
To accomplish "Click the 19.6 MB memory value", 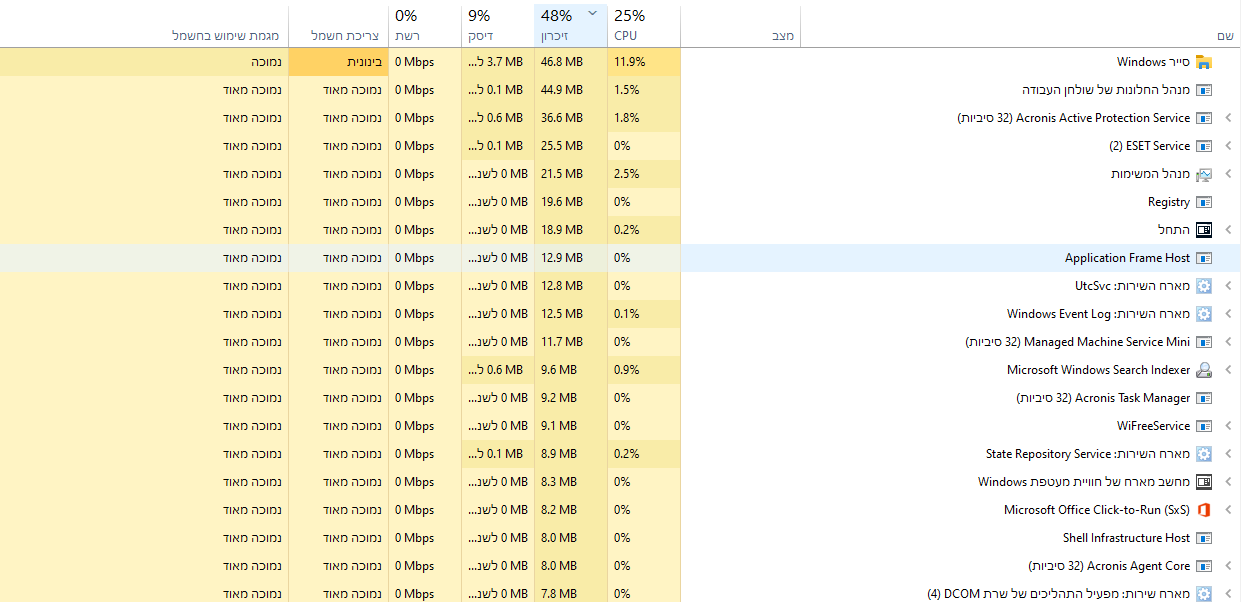I will click(562, 202).
